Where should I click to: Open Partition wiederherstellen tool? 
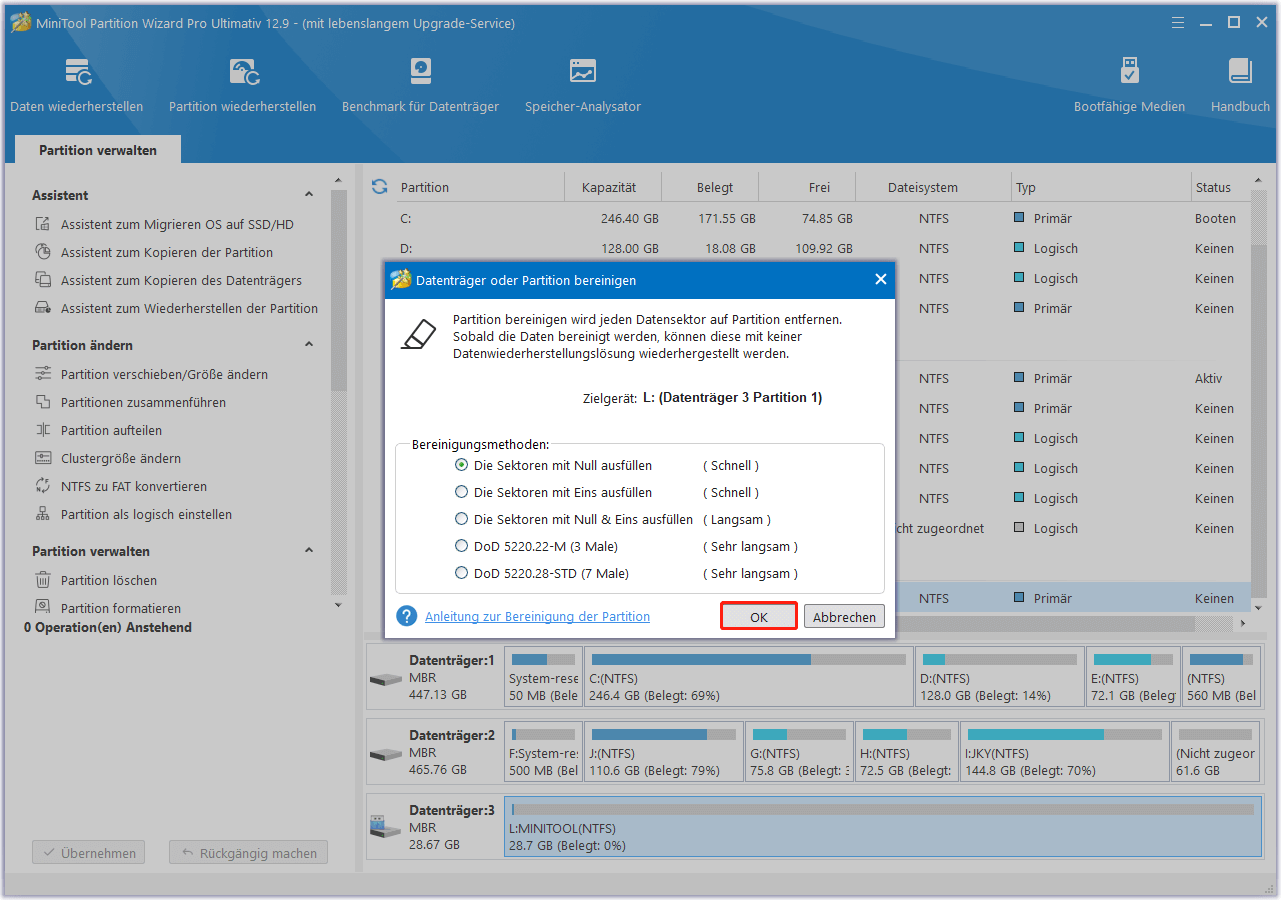243,86
